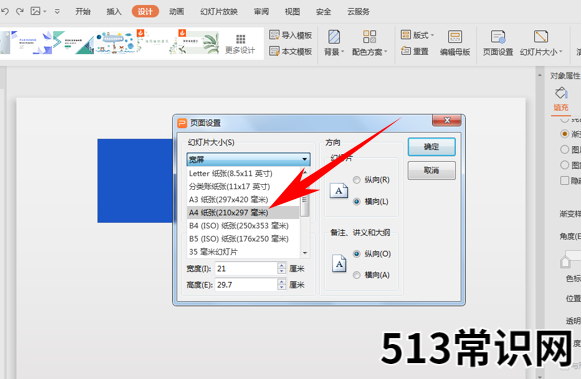The height and width of the screenshot is (379, 582).
Task: Select the green leaf design template thumbnail
Action: coord(199,43)
